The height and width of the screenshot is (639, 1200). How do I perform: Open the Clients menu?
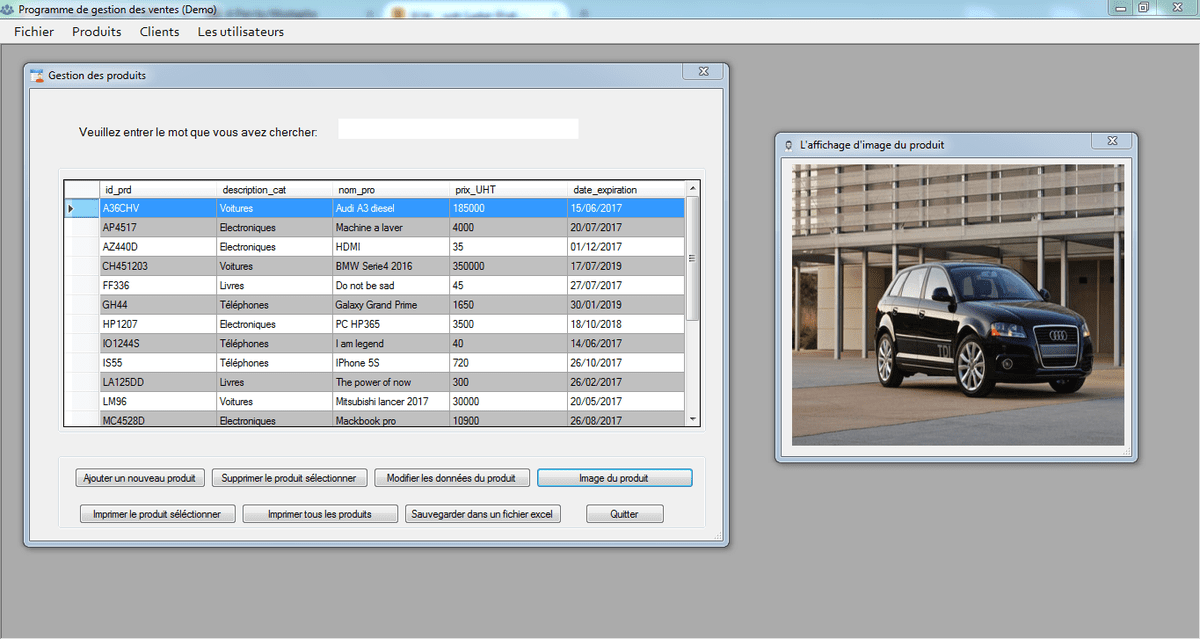pos(159,32)
